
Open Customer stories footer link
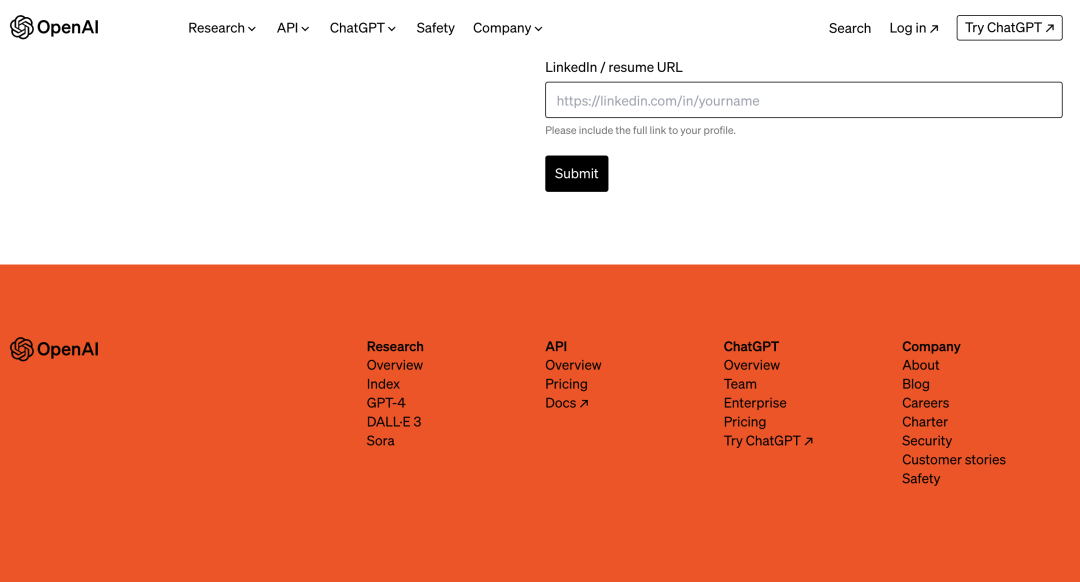tap(953, 459)
